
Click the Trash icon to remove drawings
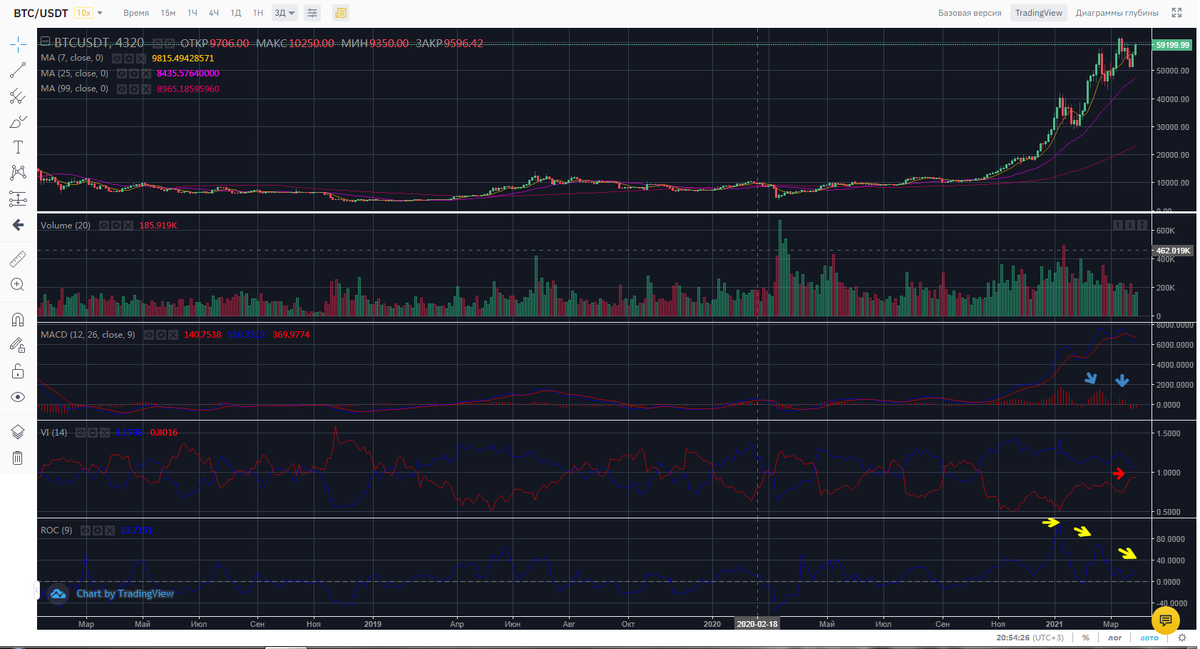(x=17, y=456)
